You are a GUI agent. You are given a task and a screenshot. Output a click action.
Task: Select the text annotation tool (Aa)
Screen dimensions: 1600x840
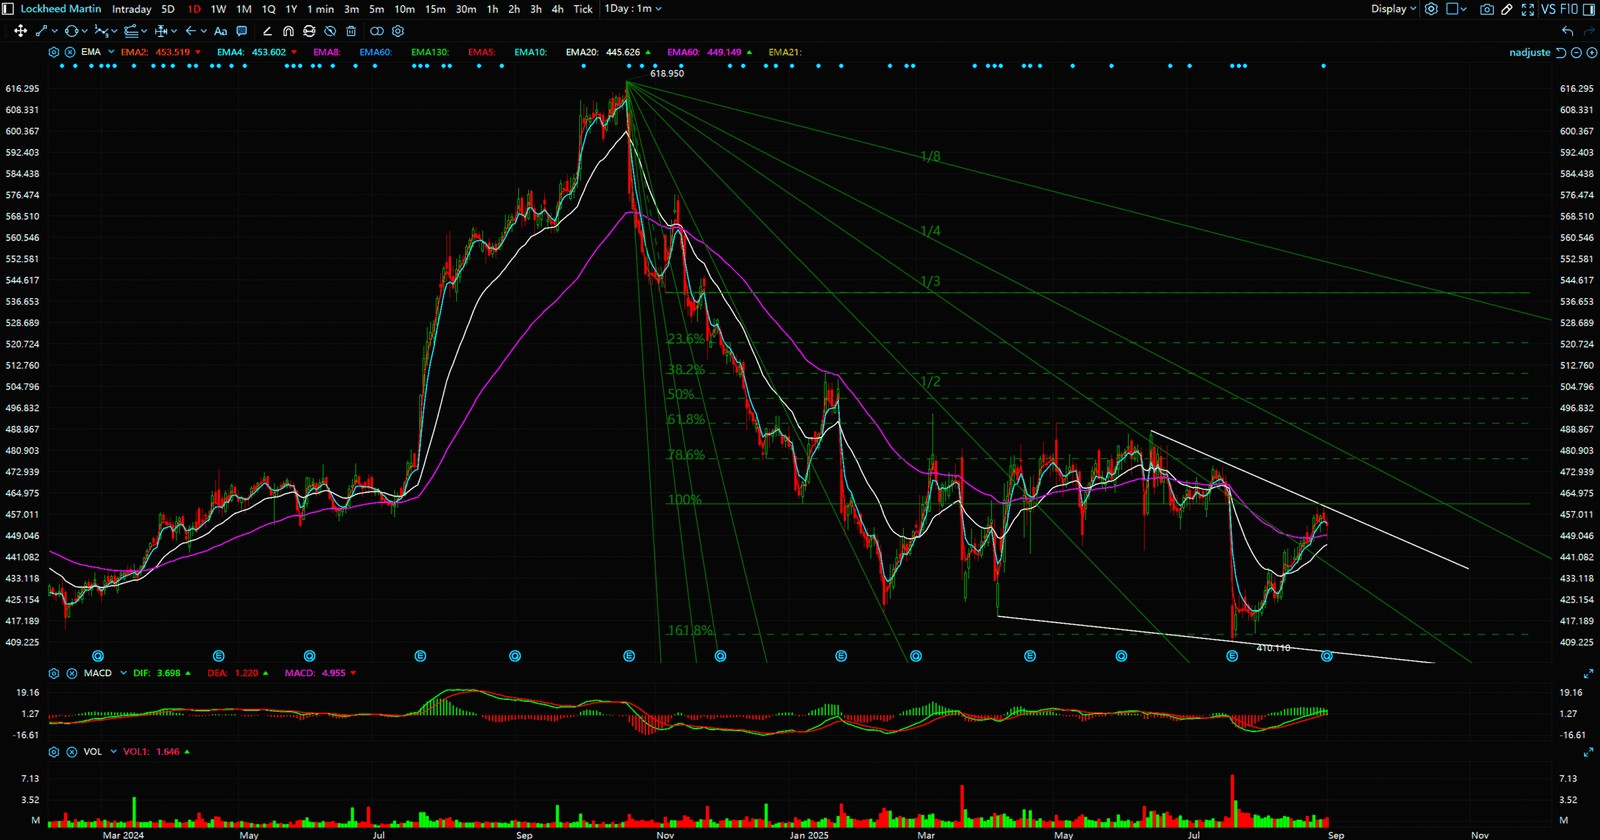point(221,31)
